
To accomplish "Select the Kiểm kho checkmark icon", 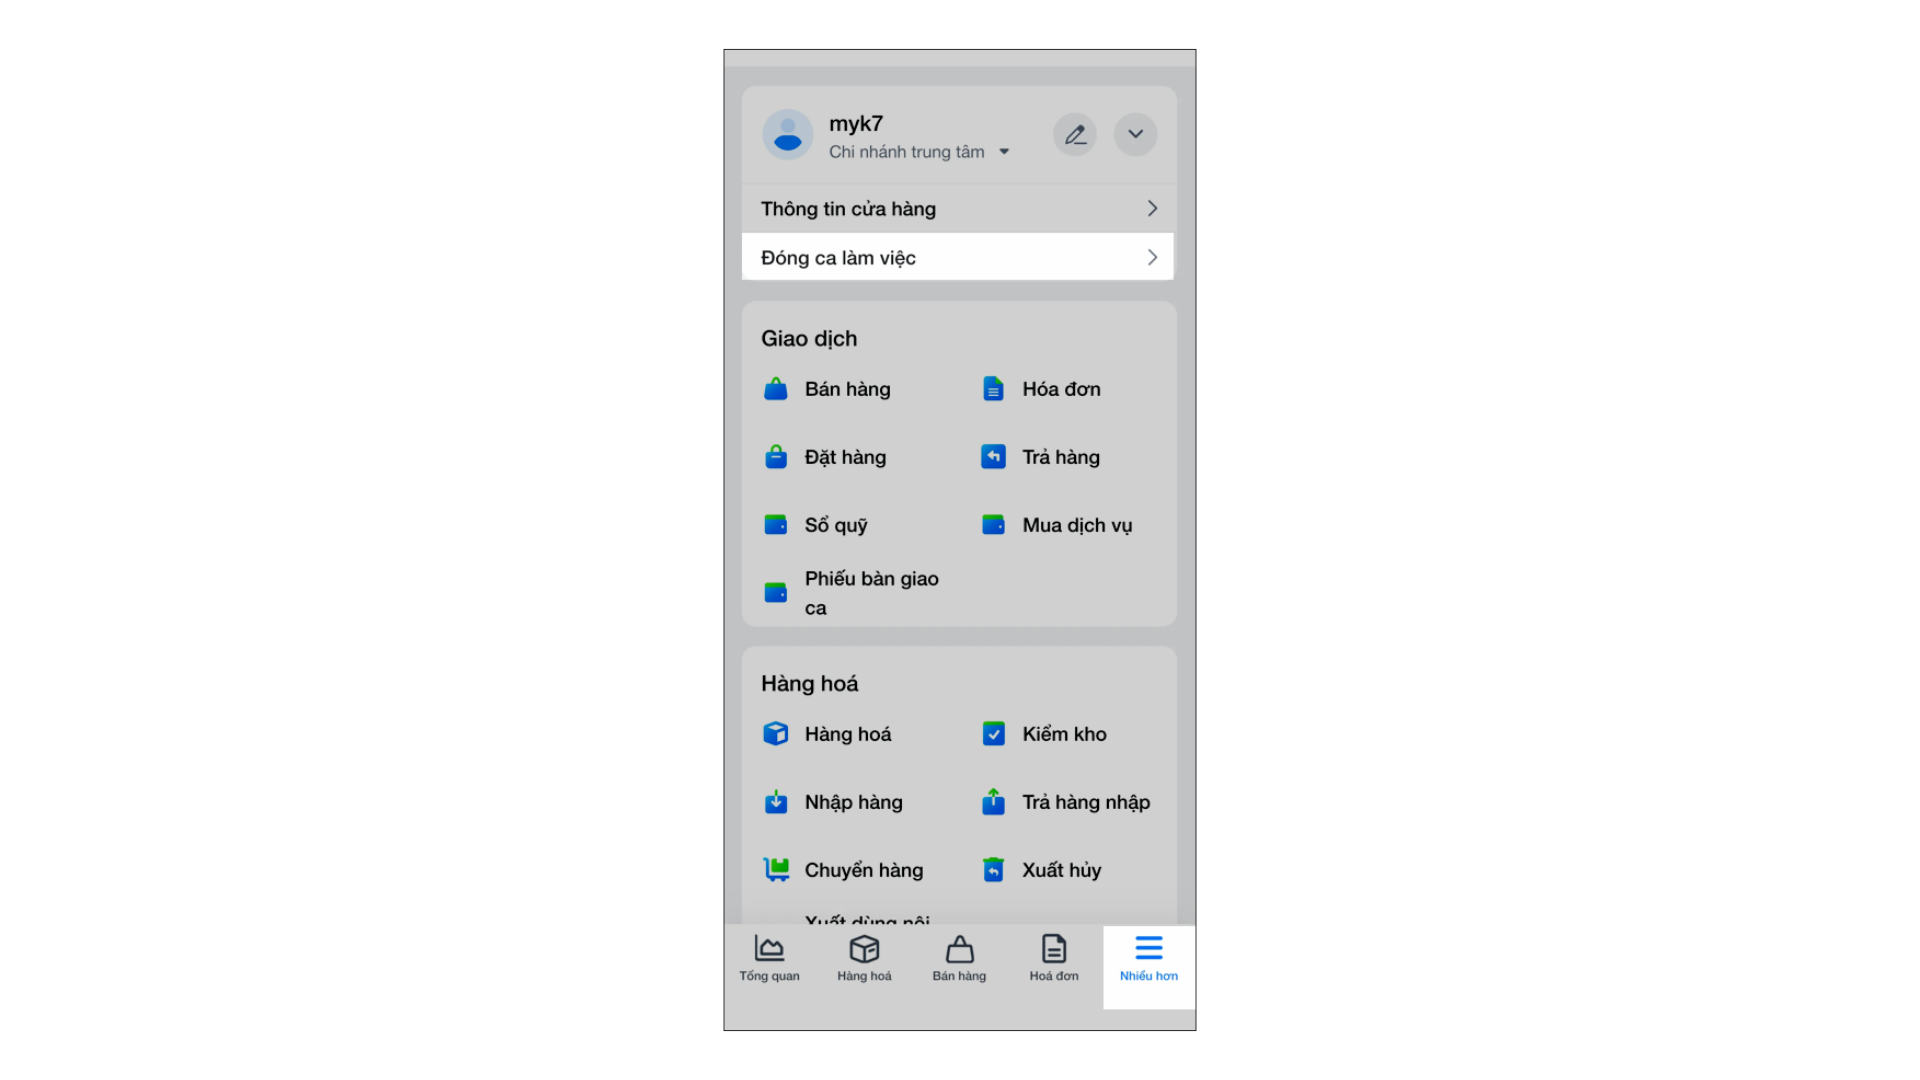I will [993, 734].
